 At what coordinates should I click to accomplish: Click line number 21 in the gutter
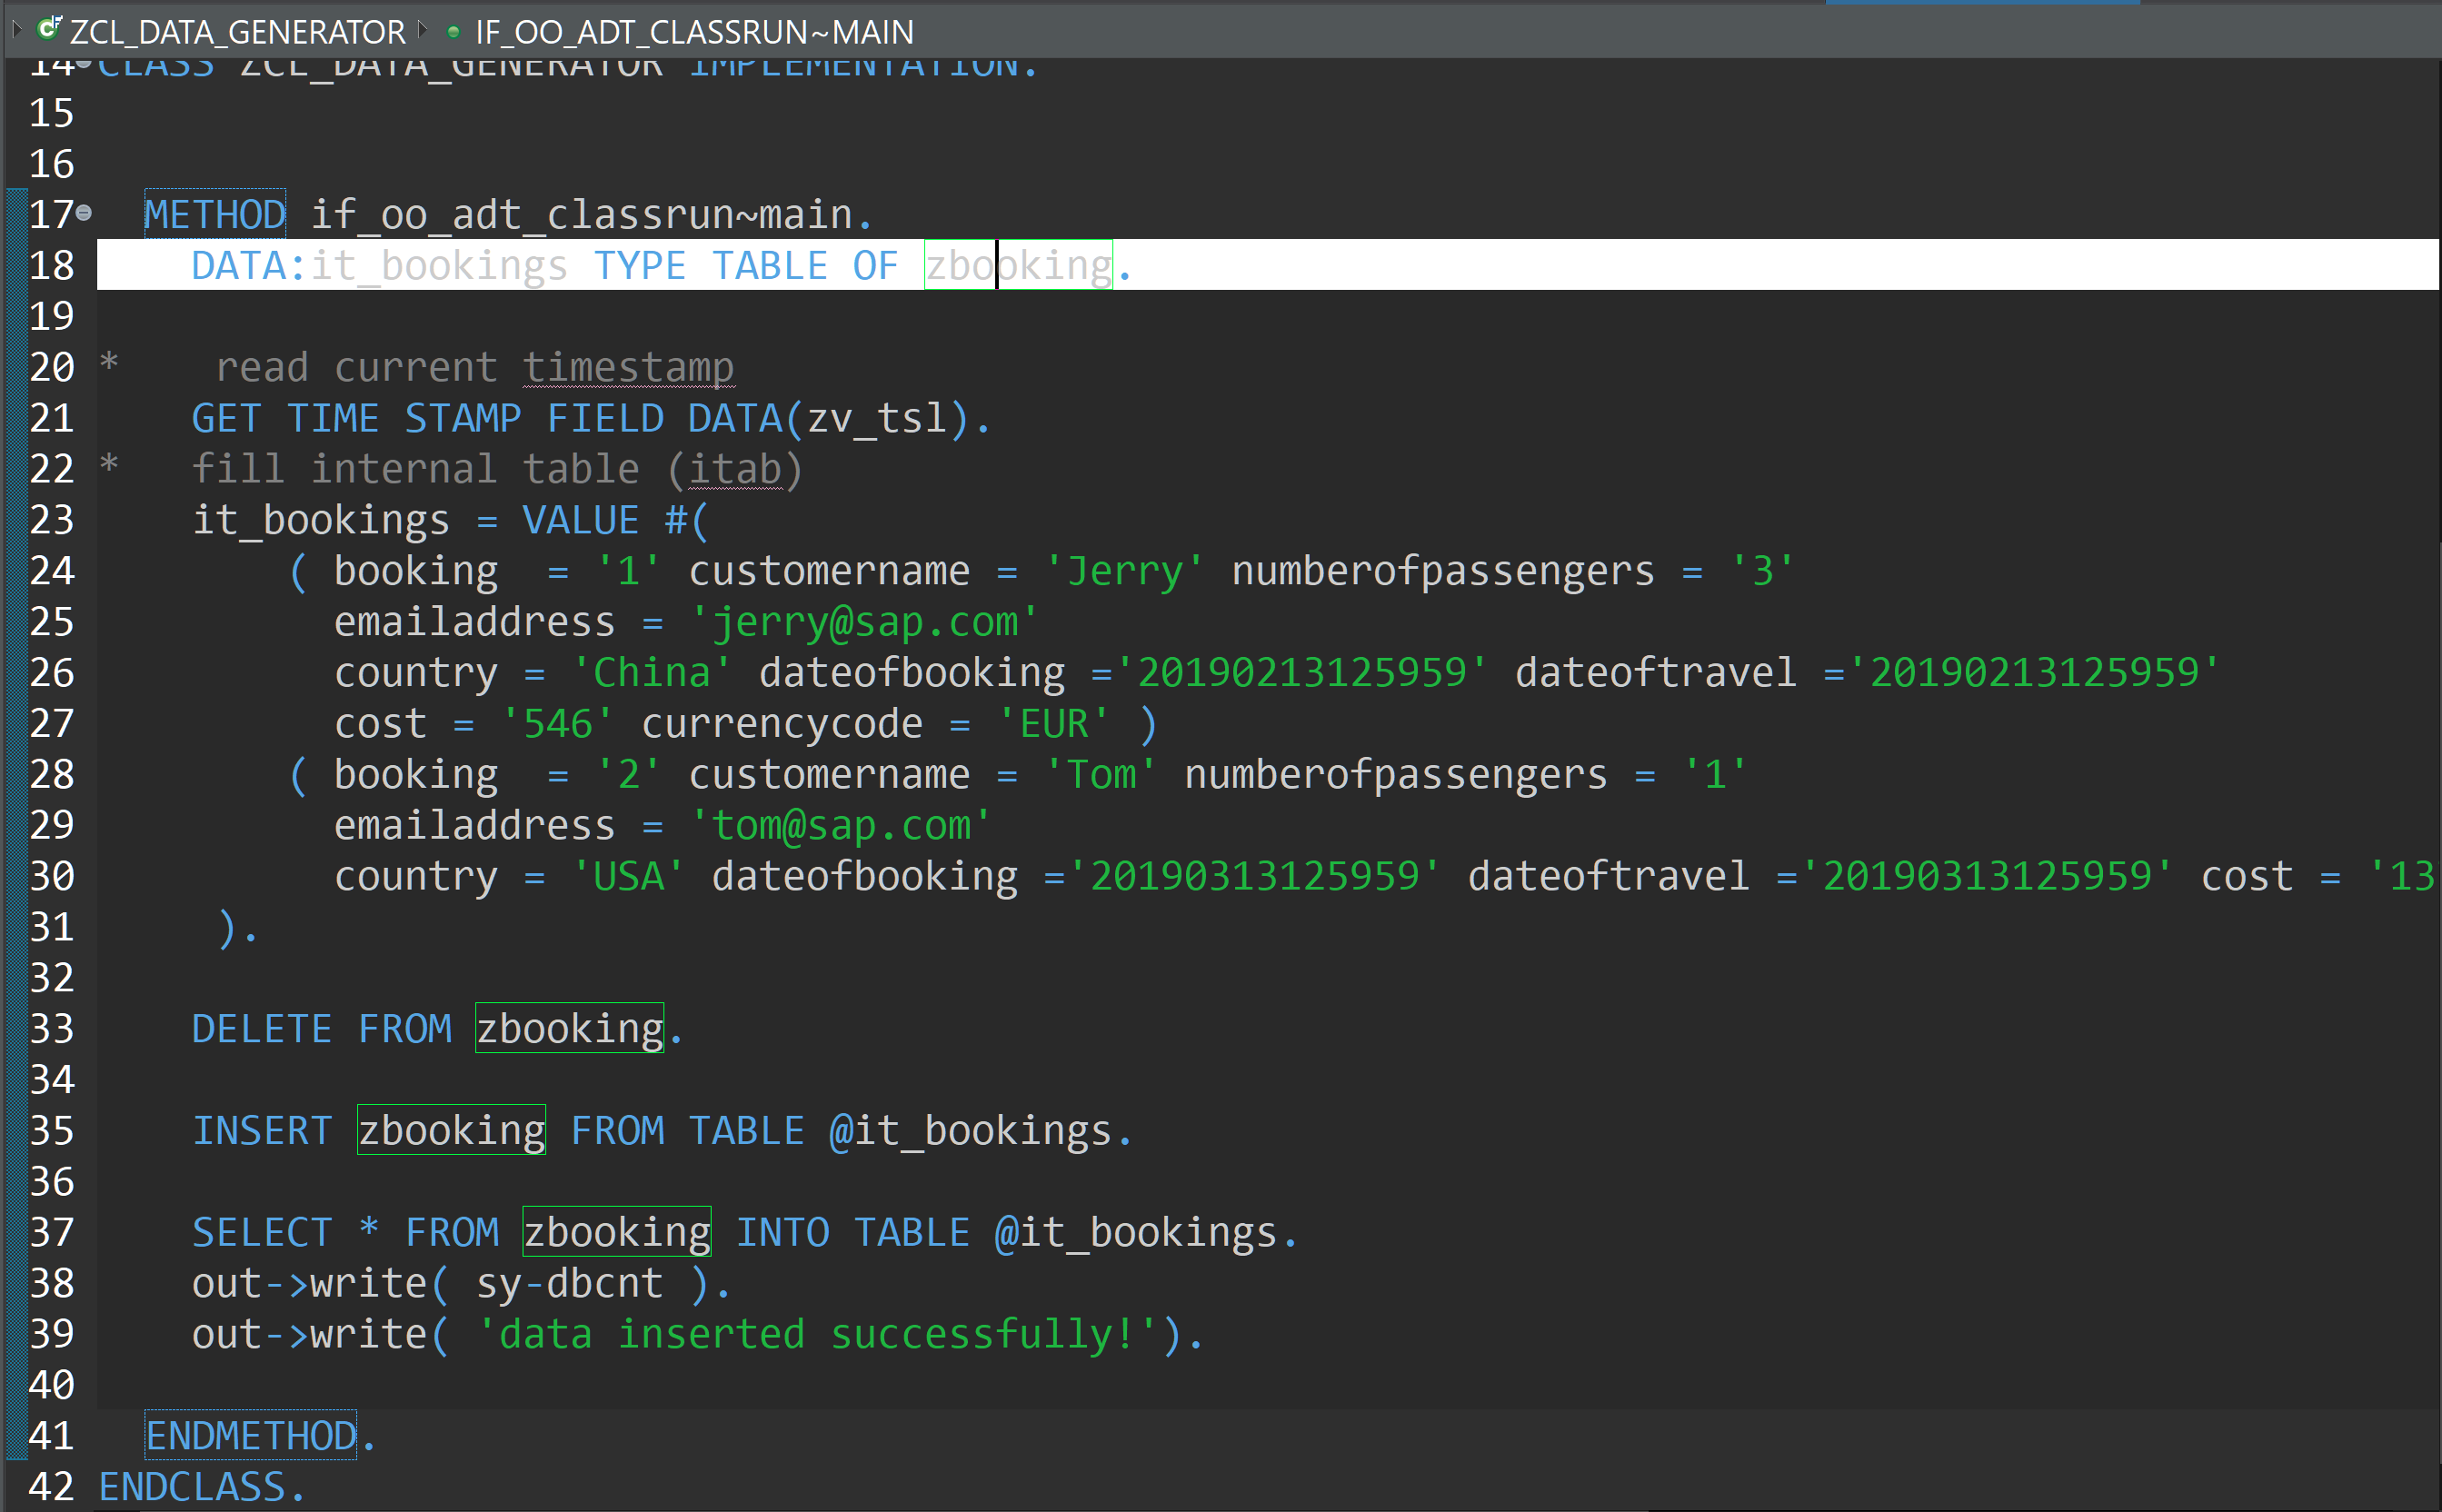click(52, 418)
